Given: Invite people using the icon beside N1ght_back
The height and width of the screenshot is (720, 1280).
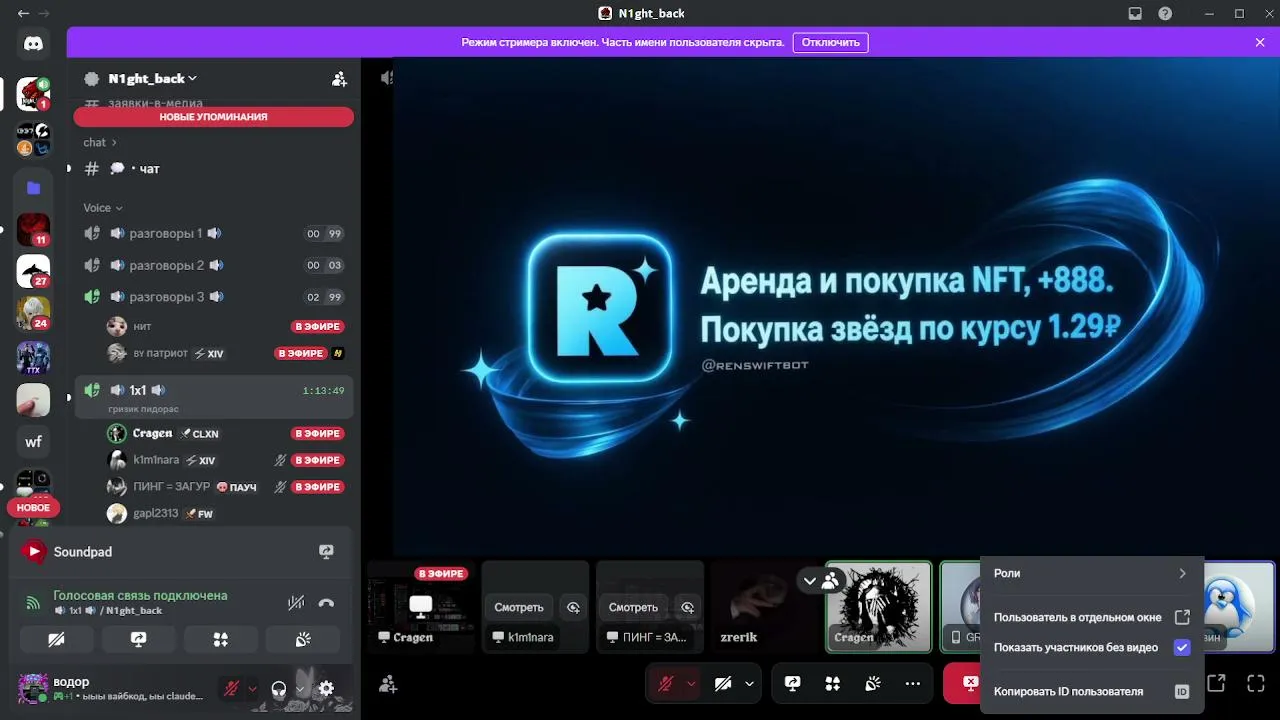Looking at the screenshot, I should pos(339,79).
